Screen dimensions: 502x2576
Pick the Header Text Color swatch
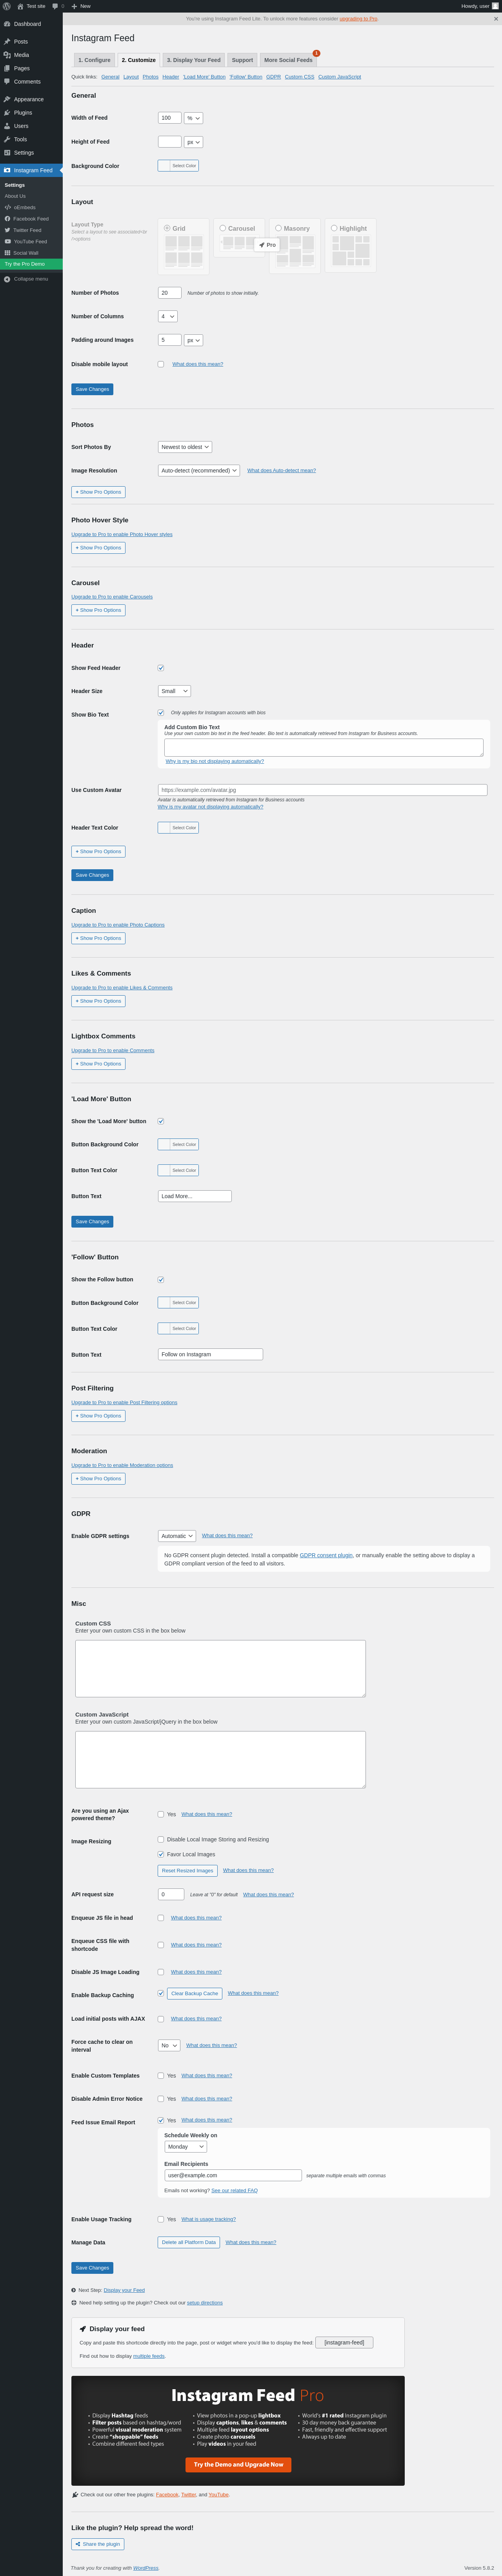178,828
